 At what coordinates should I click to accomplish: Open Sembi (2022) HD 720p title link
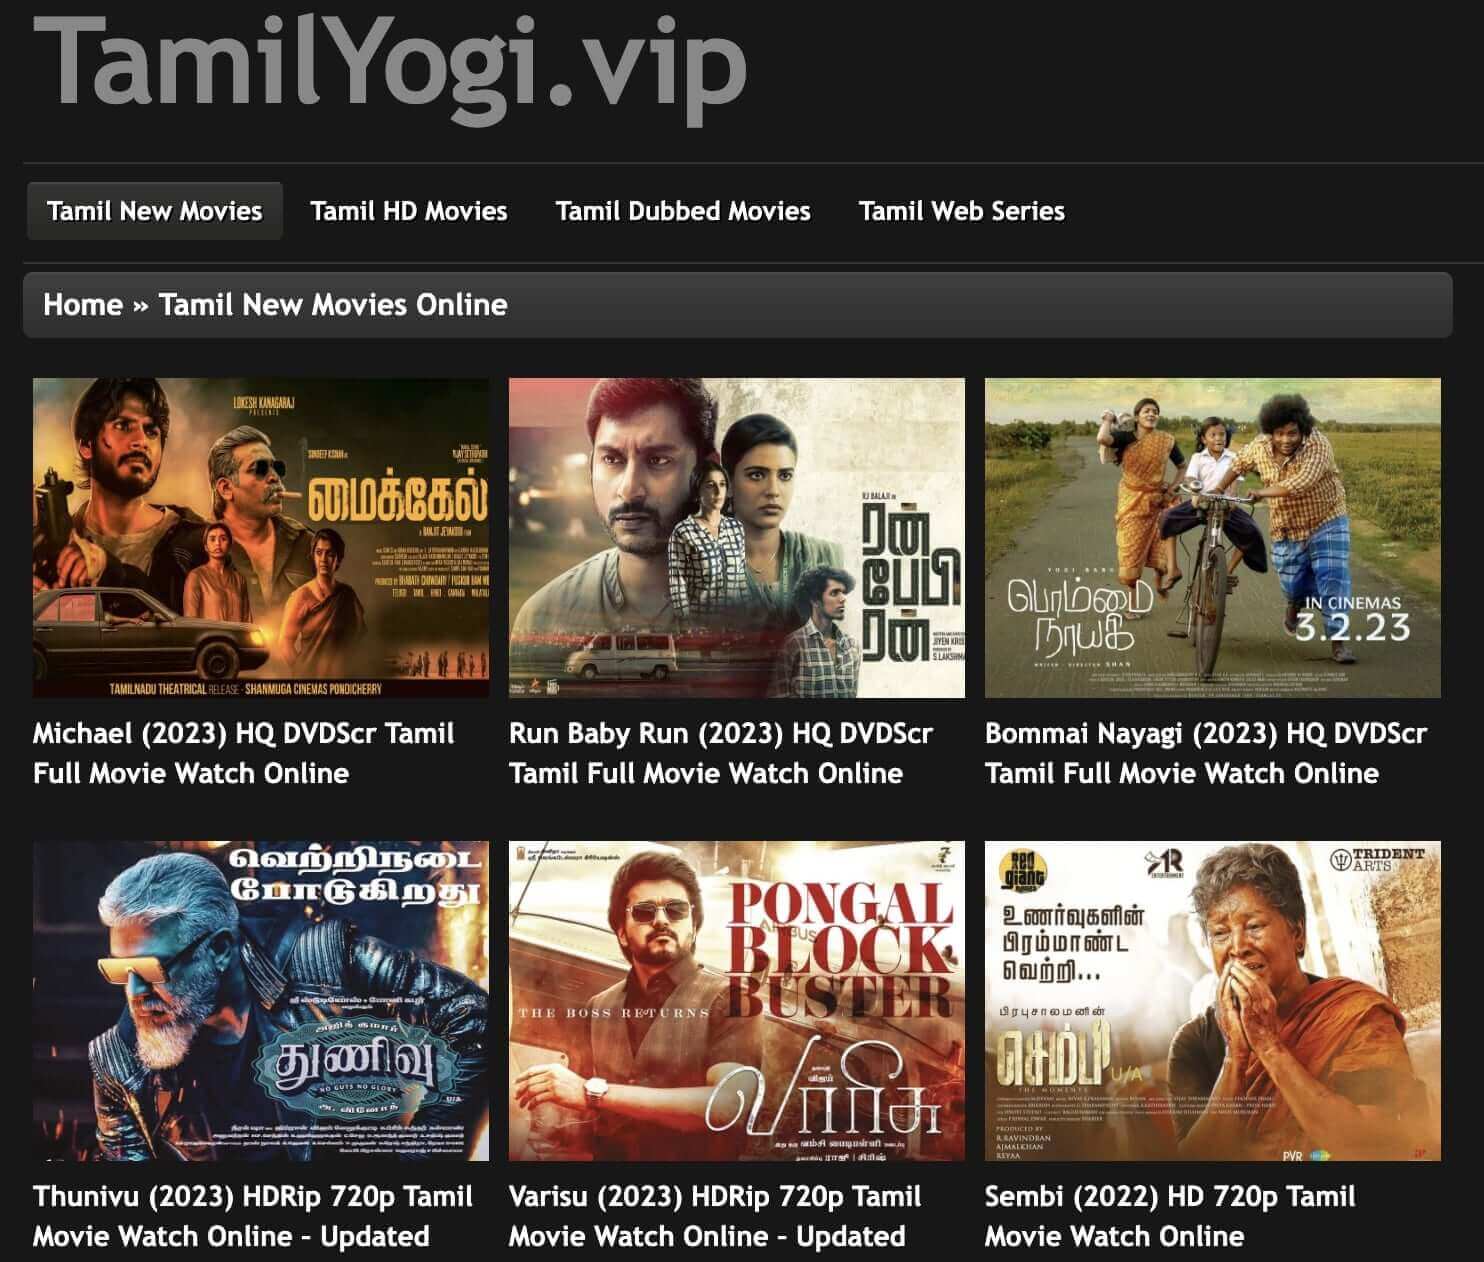point(1170,1216)
